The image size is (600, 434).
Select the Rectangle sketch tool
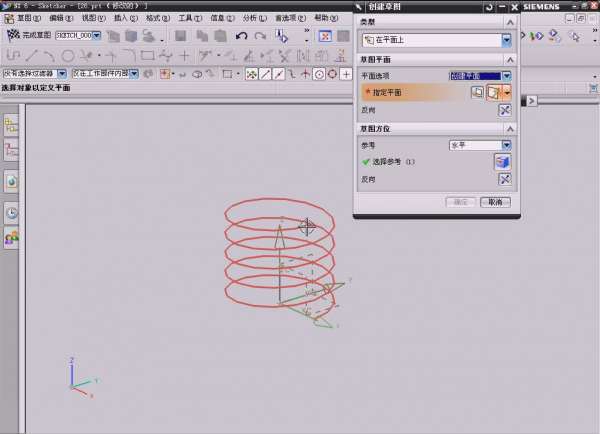pos(147,56)
